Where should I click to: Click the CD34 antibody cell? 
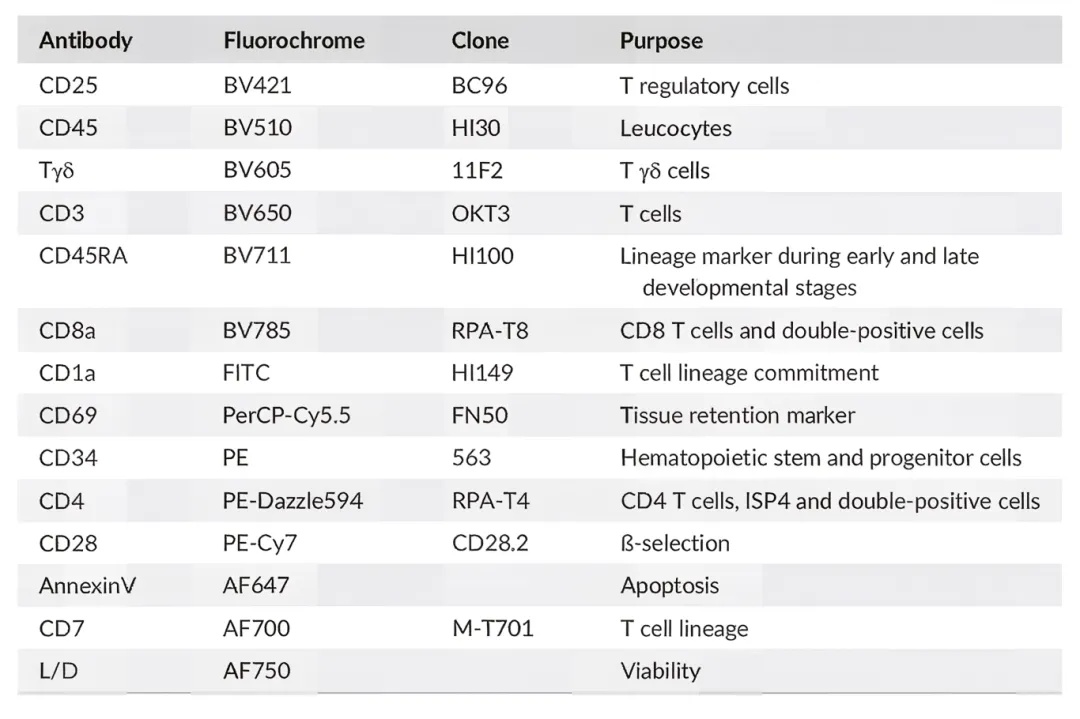pos(68,458)
